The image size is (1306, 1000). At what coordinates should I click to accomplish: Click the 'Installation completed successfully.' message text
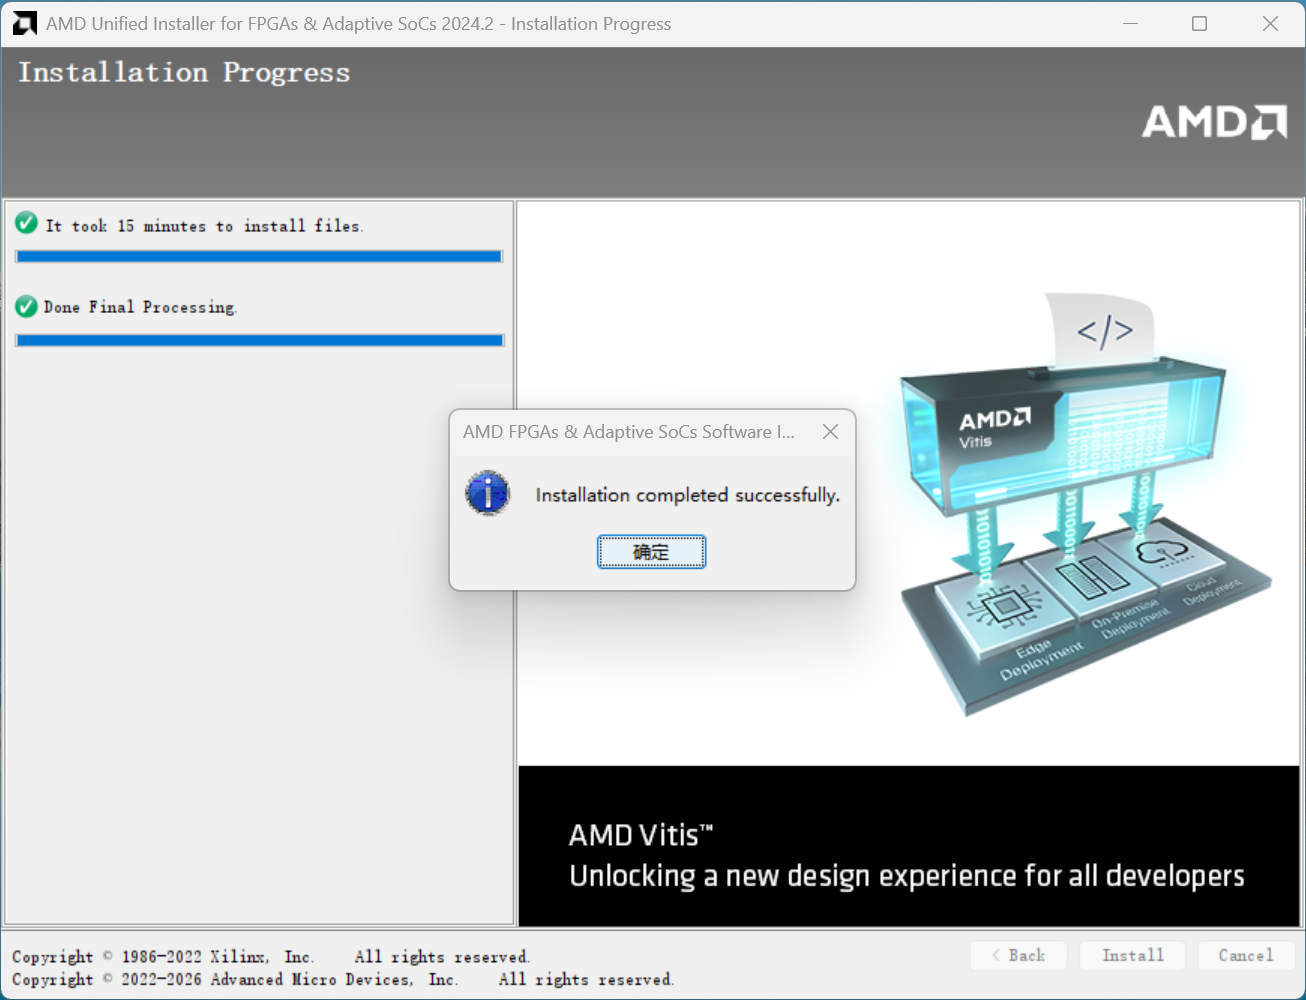(687, 495)
